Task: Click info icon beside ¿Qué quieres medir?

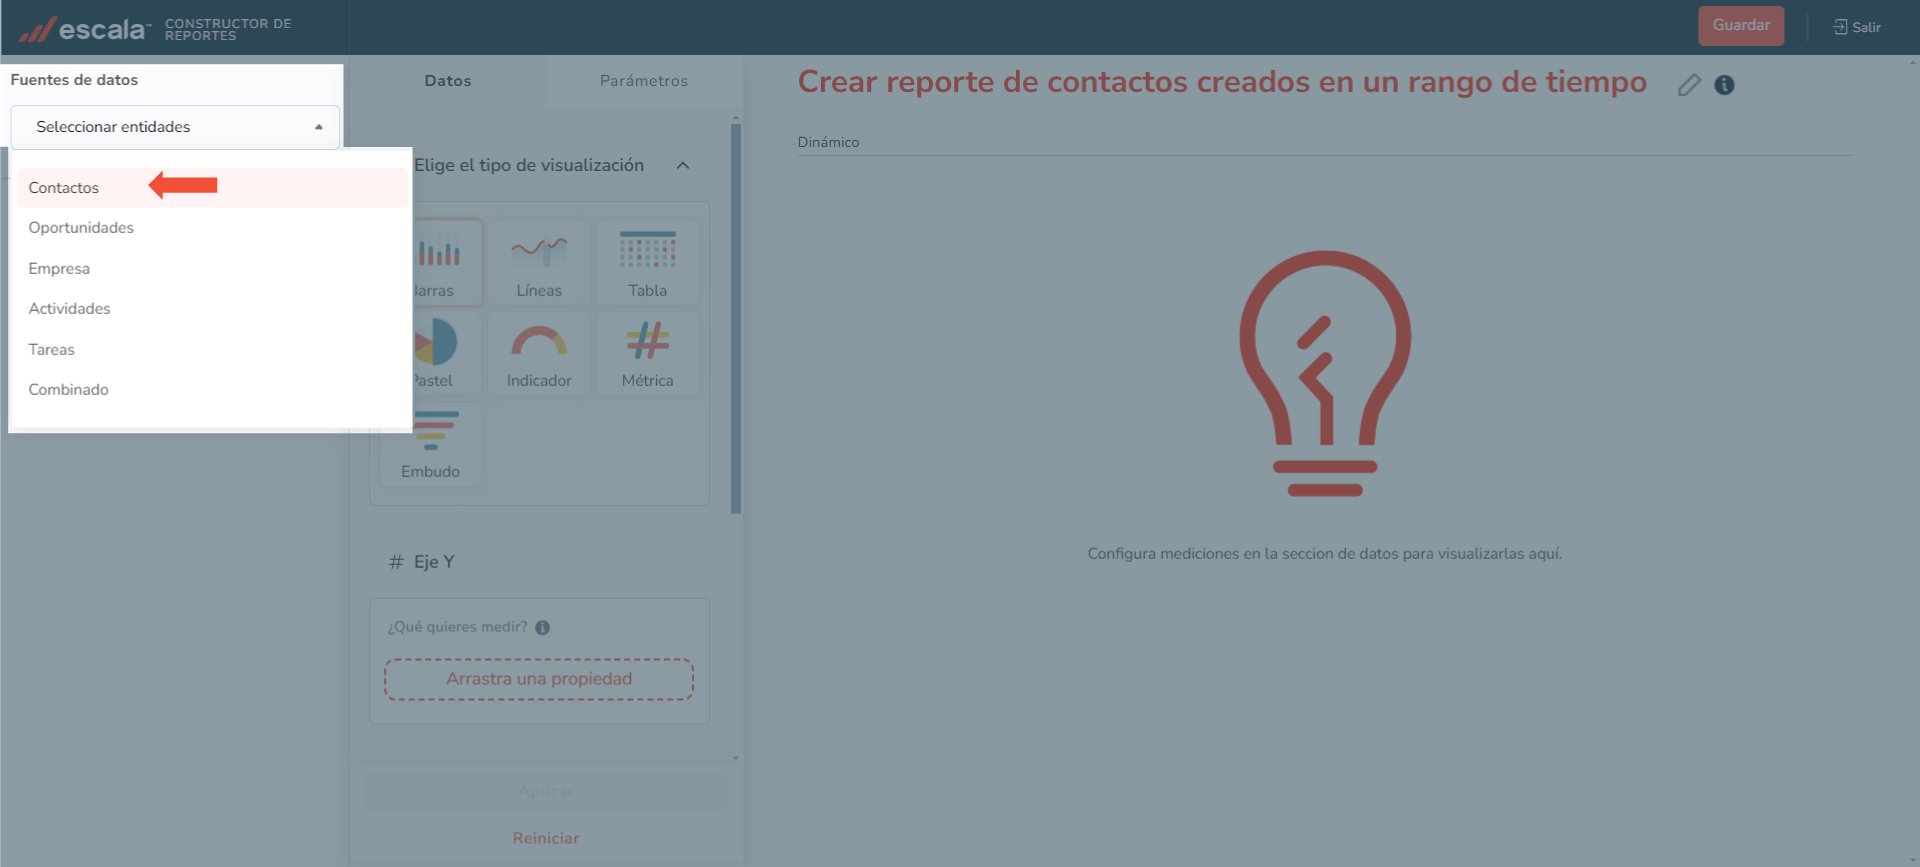Action: [542, 628]
